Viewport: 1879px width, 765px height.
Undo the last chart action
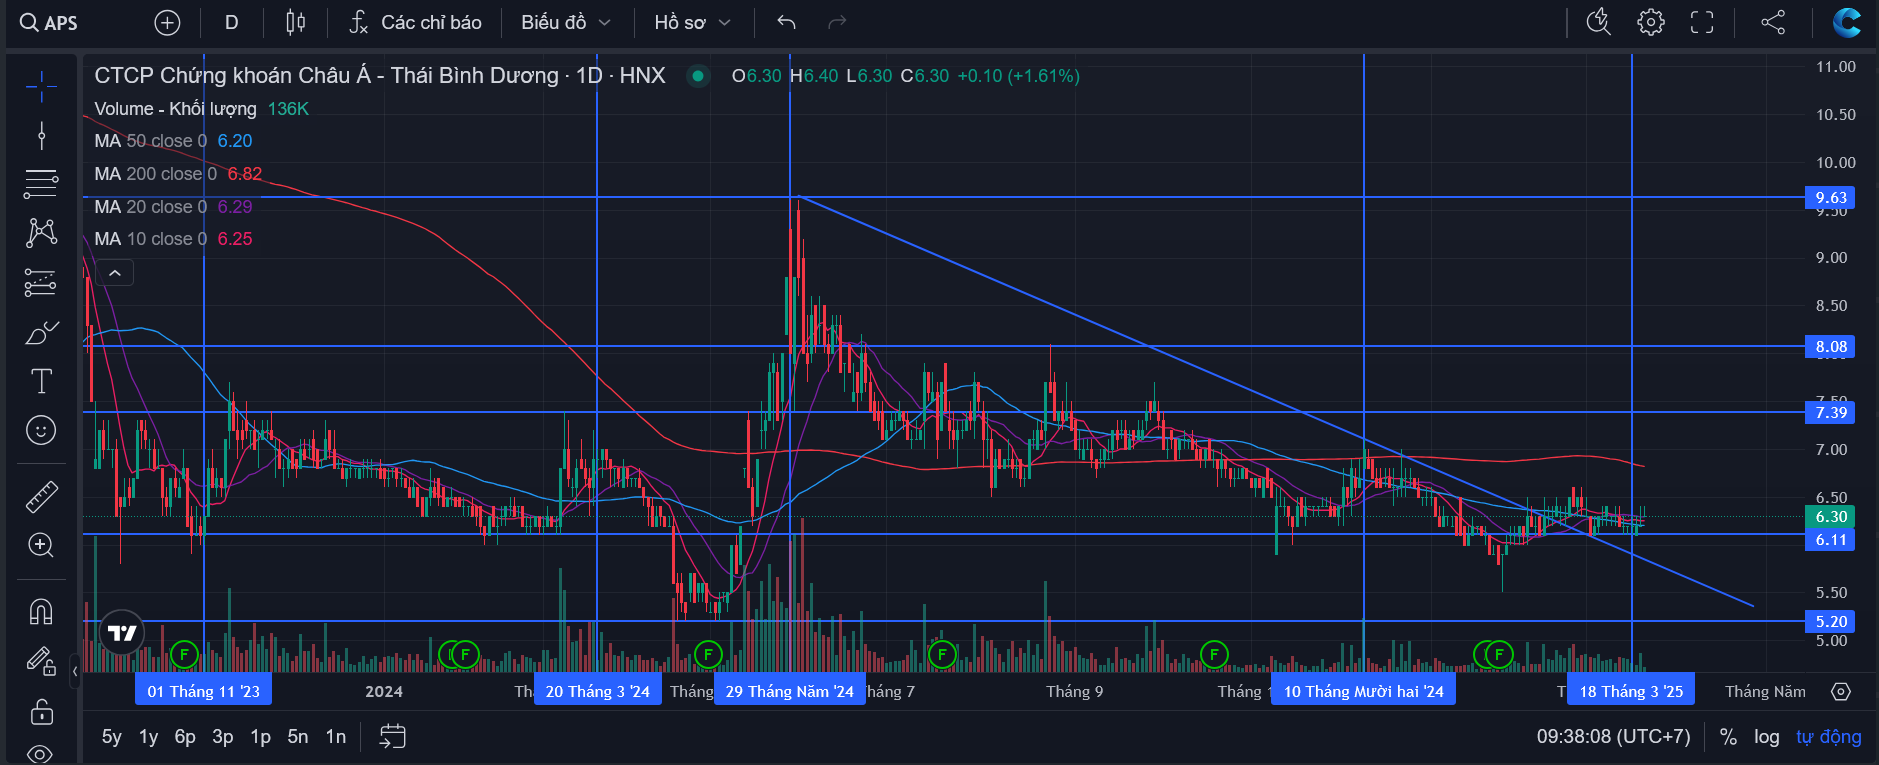[x=787, y=22]
